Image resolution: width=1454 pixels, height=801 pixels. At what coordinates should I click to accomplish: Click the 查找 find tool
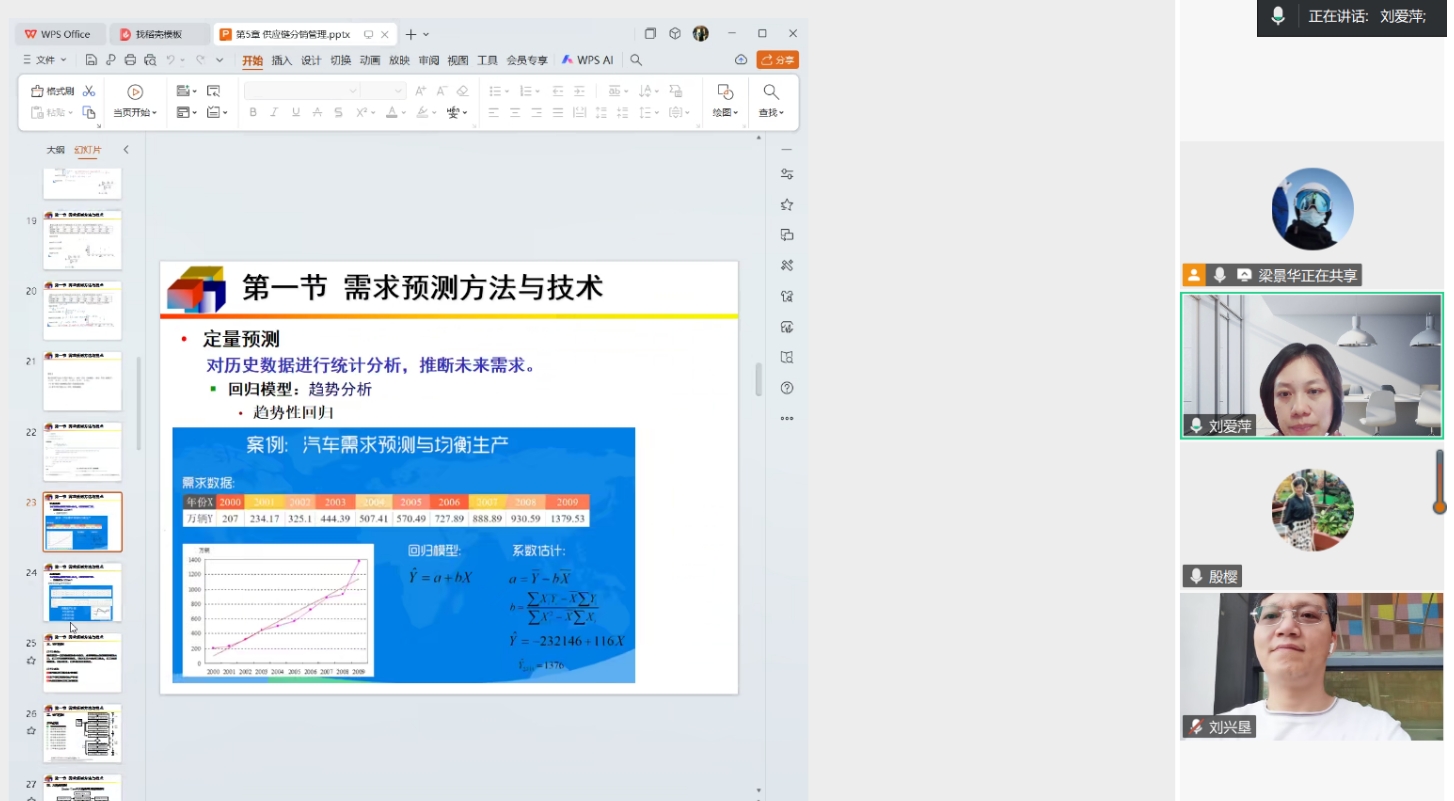(x=771, y=101)
